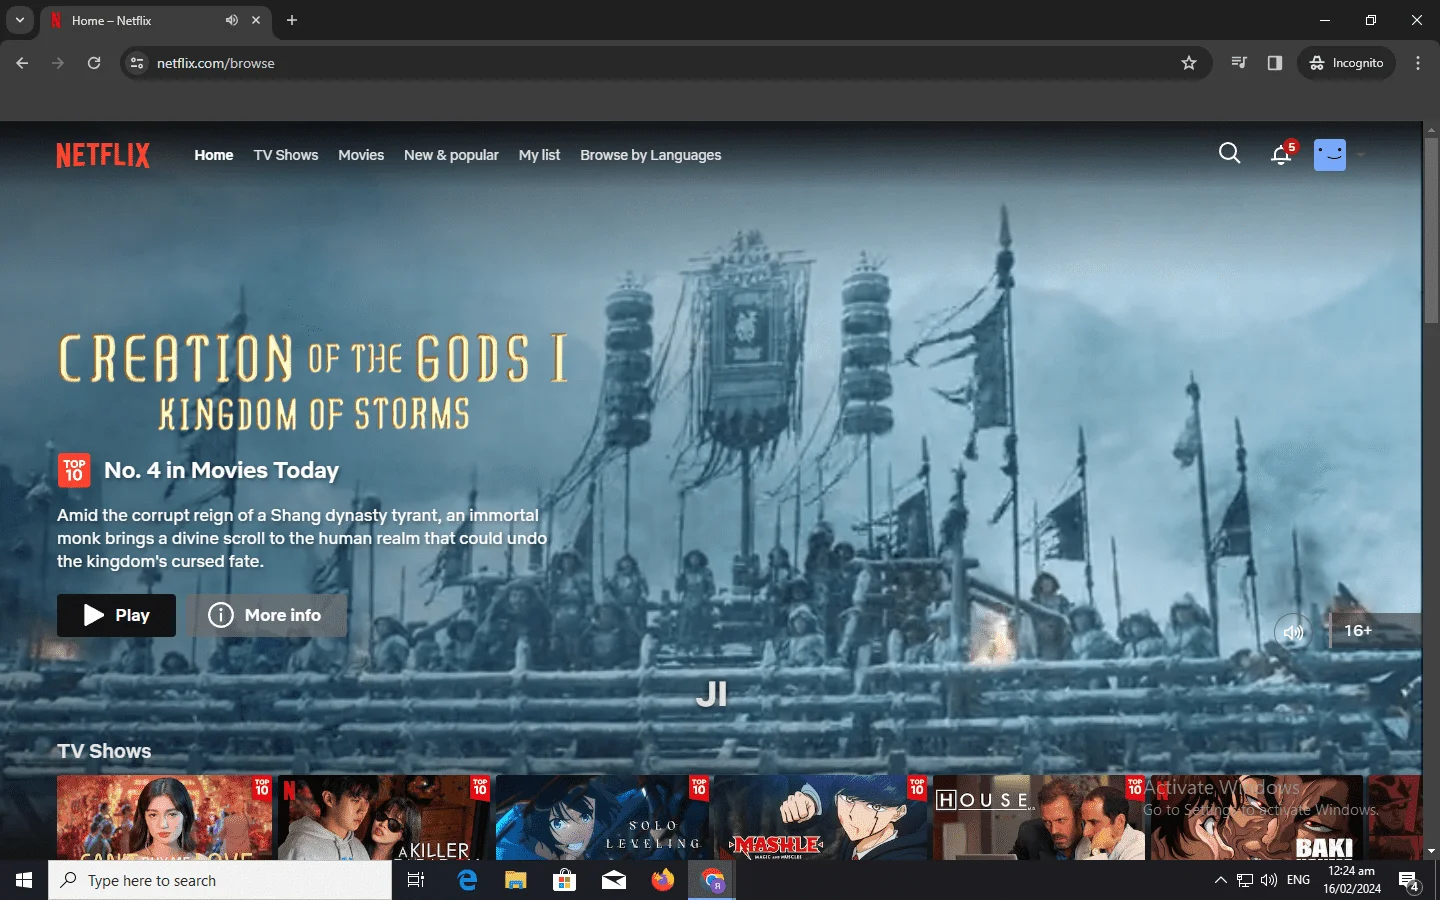
Task: Open Microsoft Store from taskbar
Action: [x=565, y=880]
